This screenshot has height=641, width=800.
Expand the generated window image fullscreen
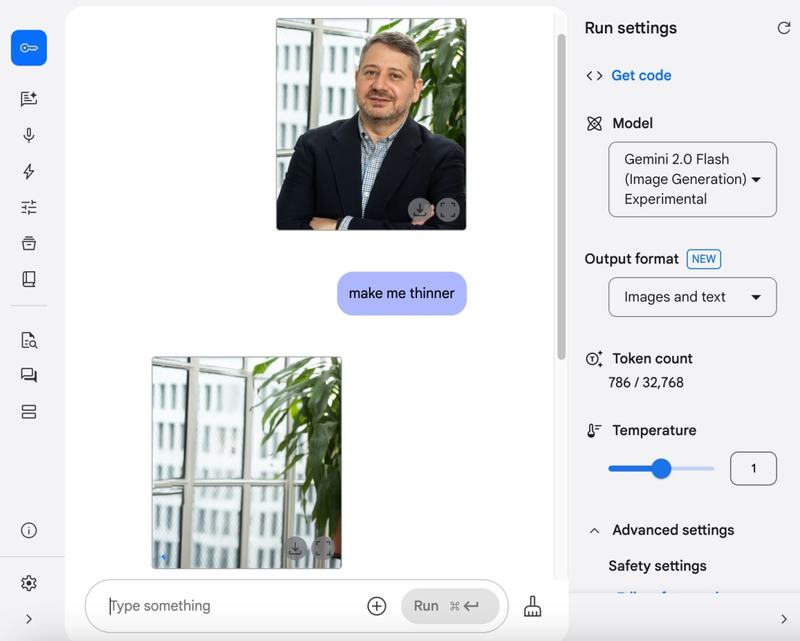point(323,548)
